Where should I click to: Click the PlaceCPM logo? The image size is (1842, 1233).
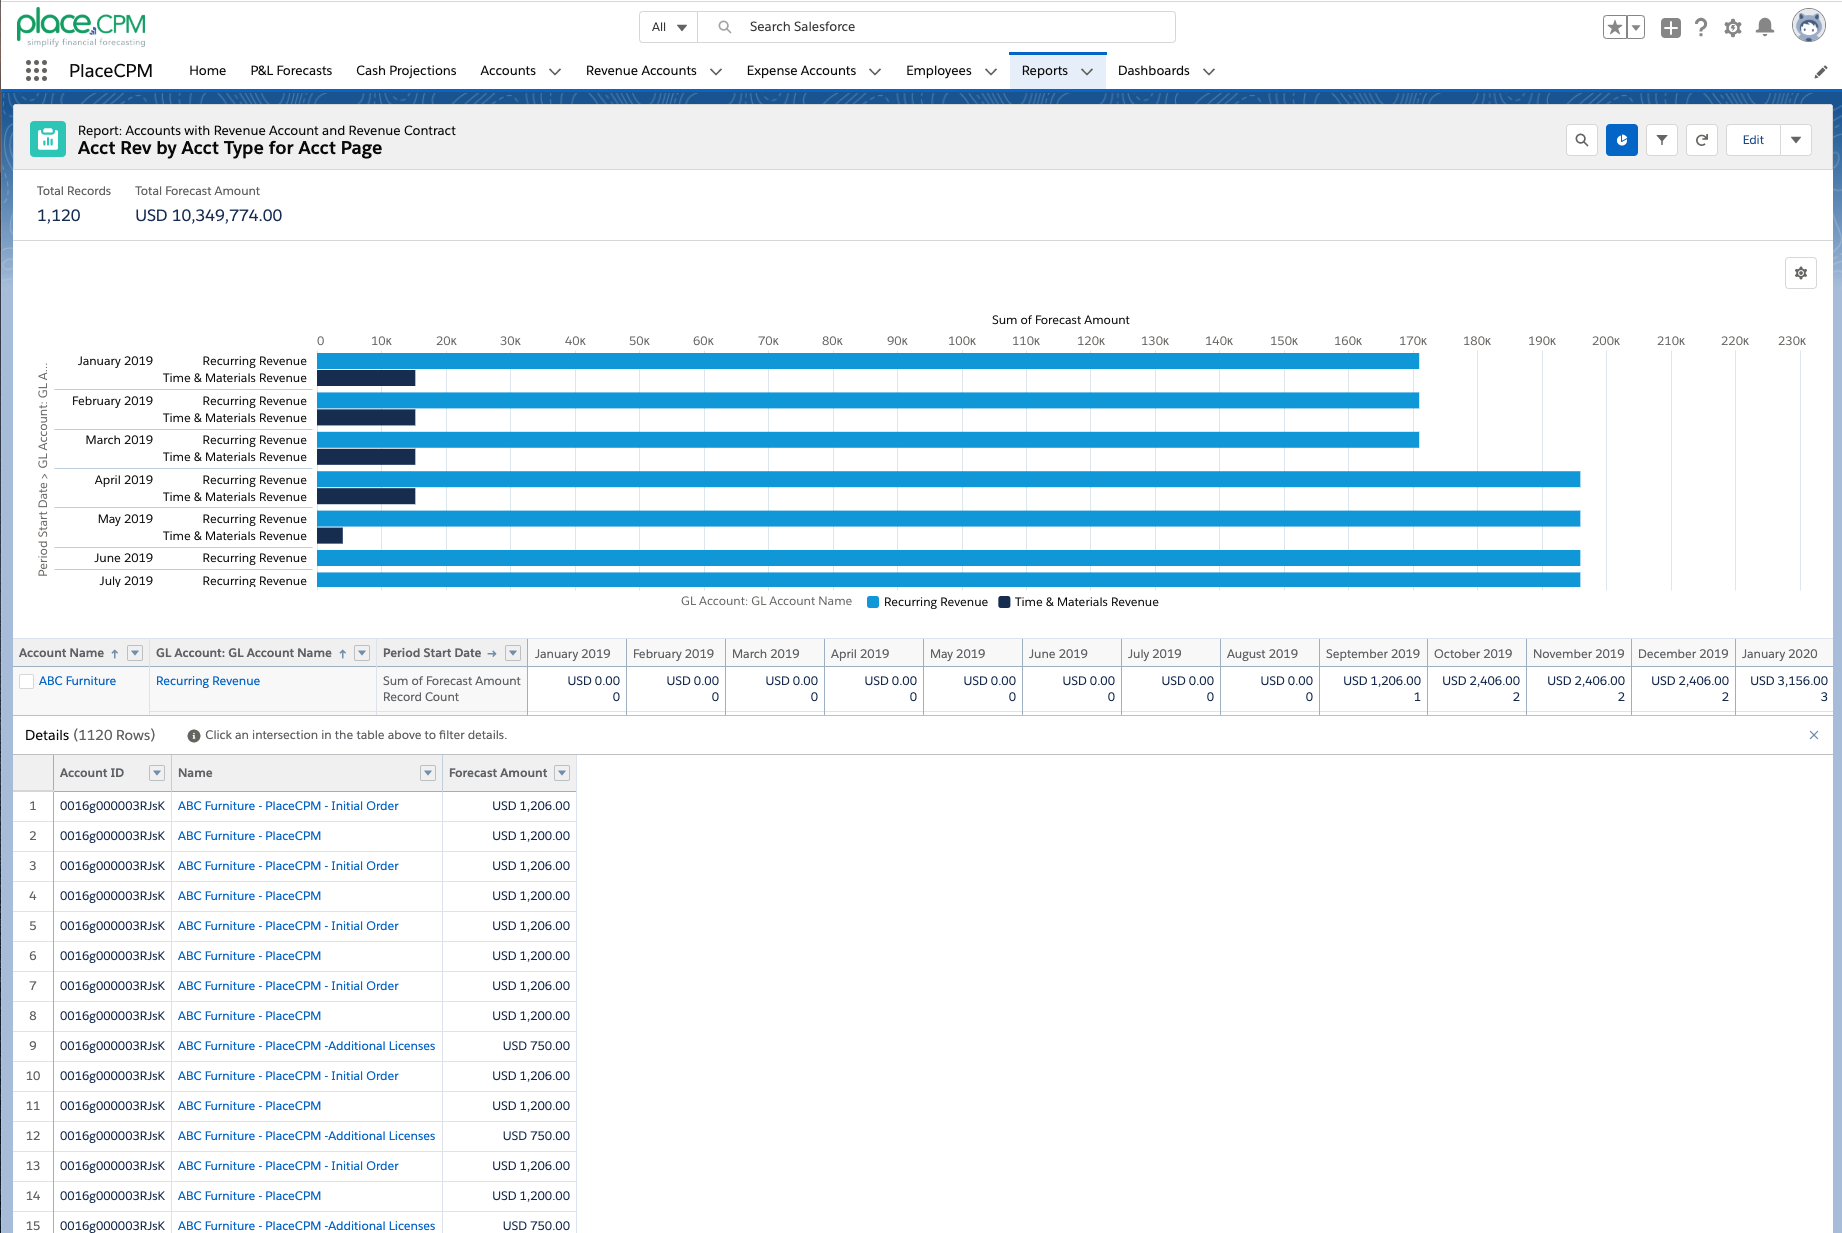tap(82, 27)
